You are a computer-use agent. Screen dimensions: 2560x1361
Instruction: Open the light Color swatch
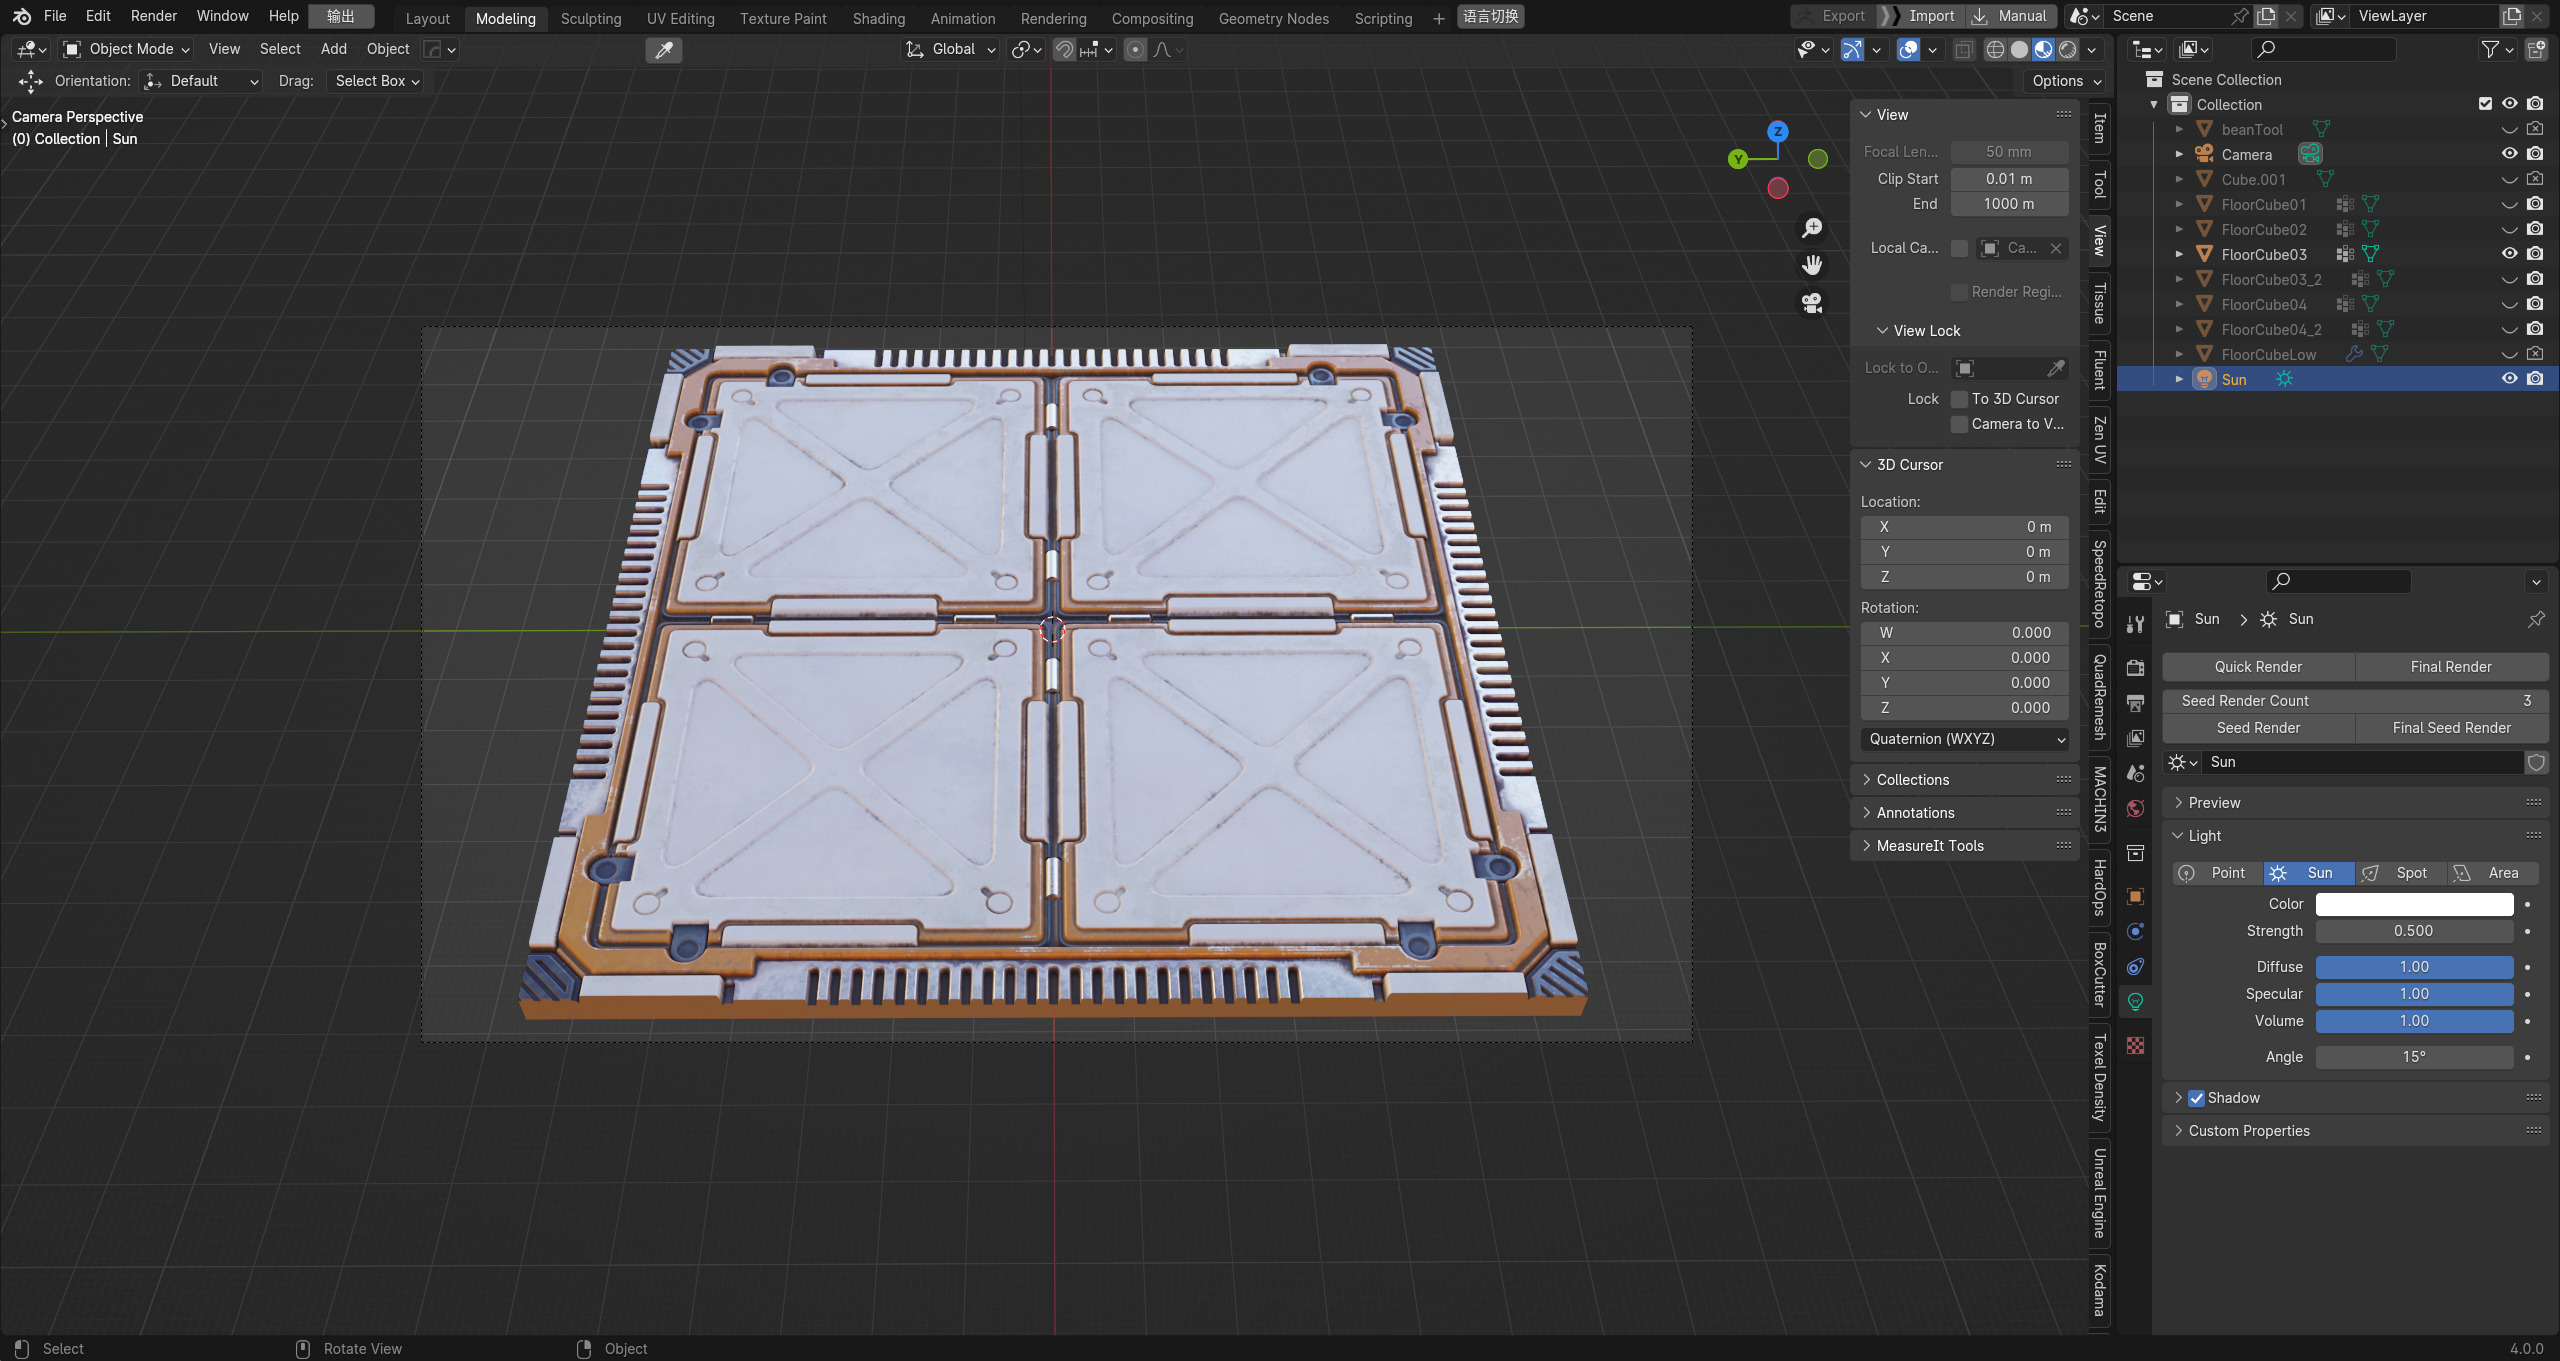[2414, 904]
